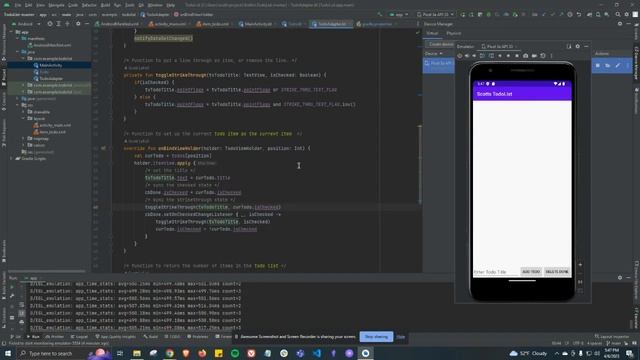Click Select Opened File target icon in Project panel
Viewport: 640px width, 360px height.
(50, 24)
